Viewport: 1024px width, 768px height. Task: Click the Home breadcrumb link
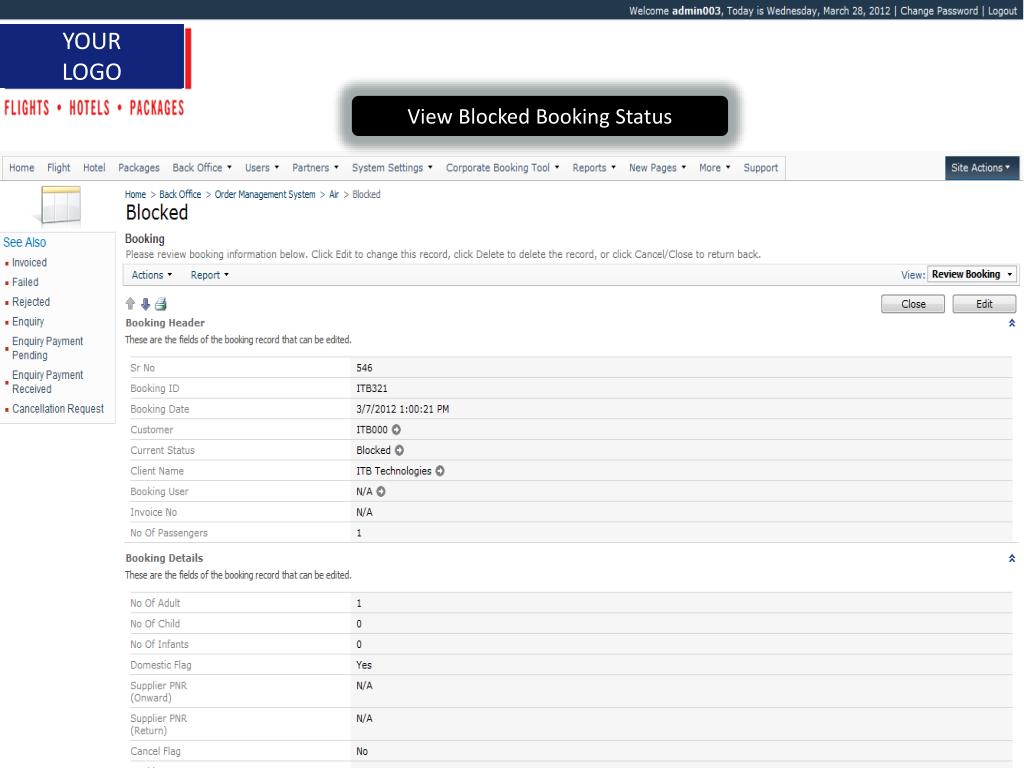click(135, 195)
